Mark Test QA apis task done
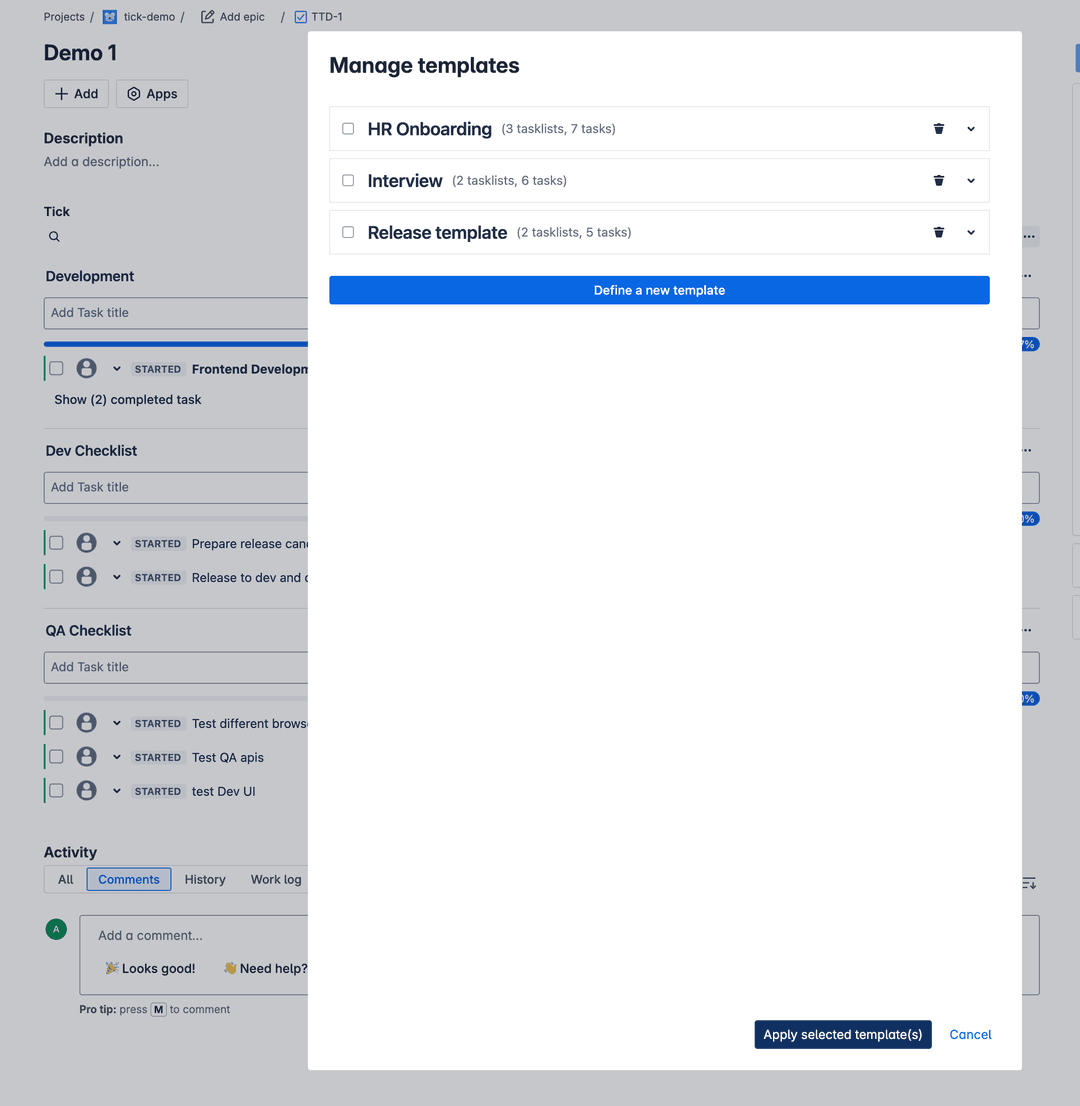 (56, 757)
